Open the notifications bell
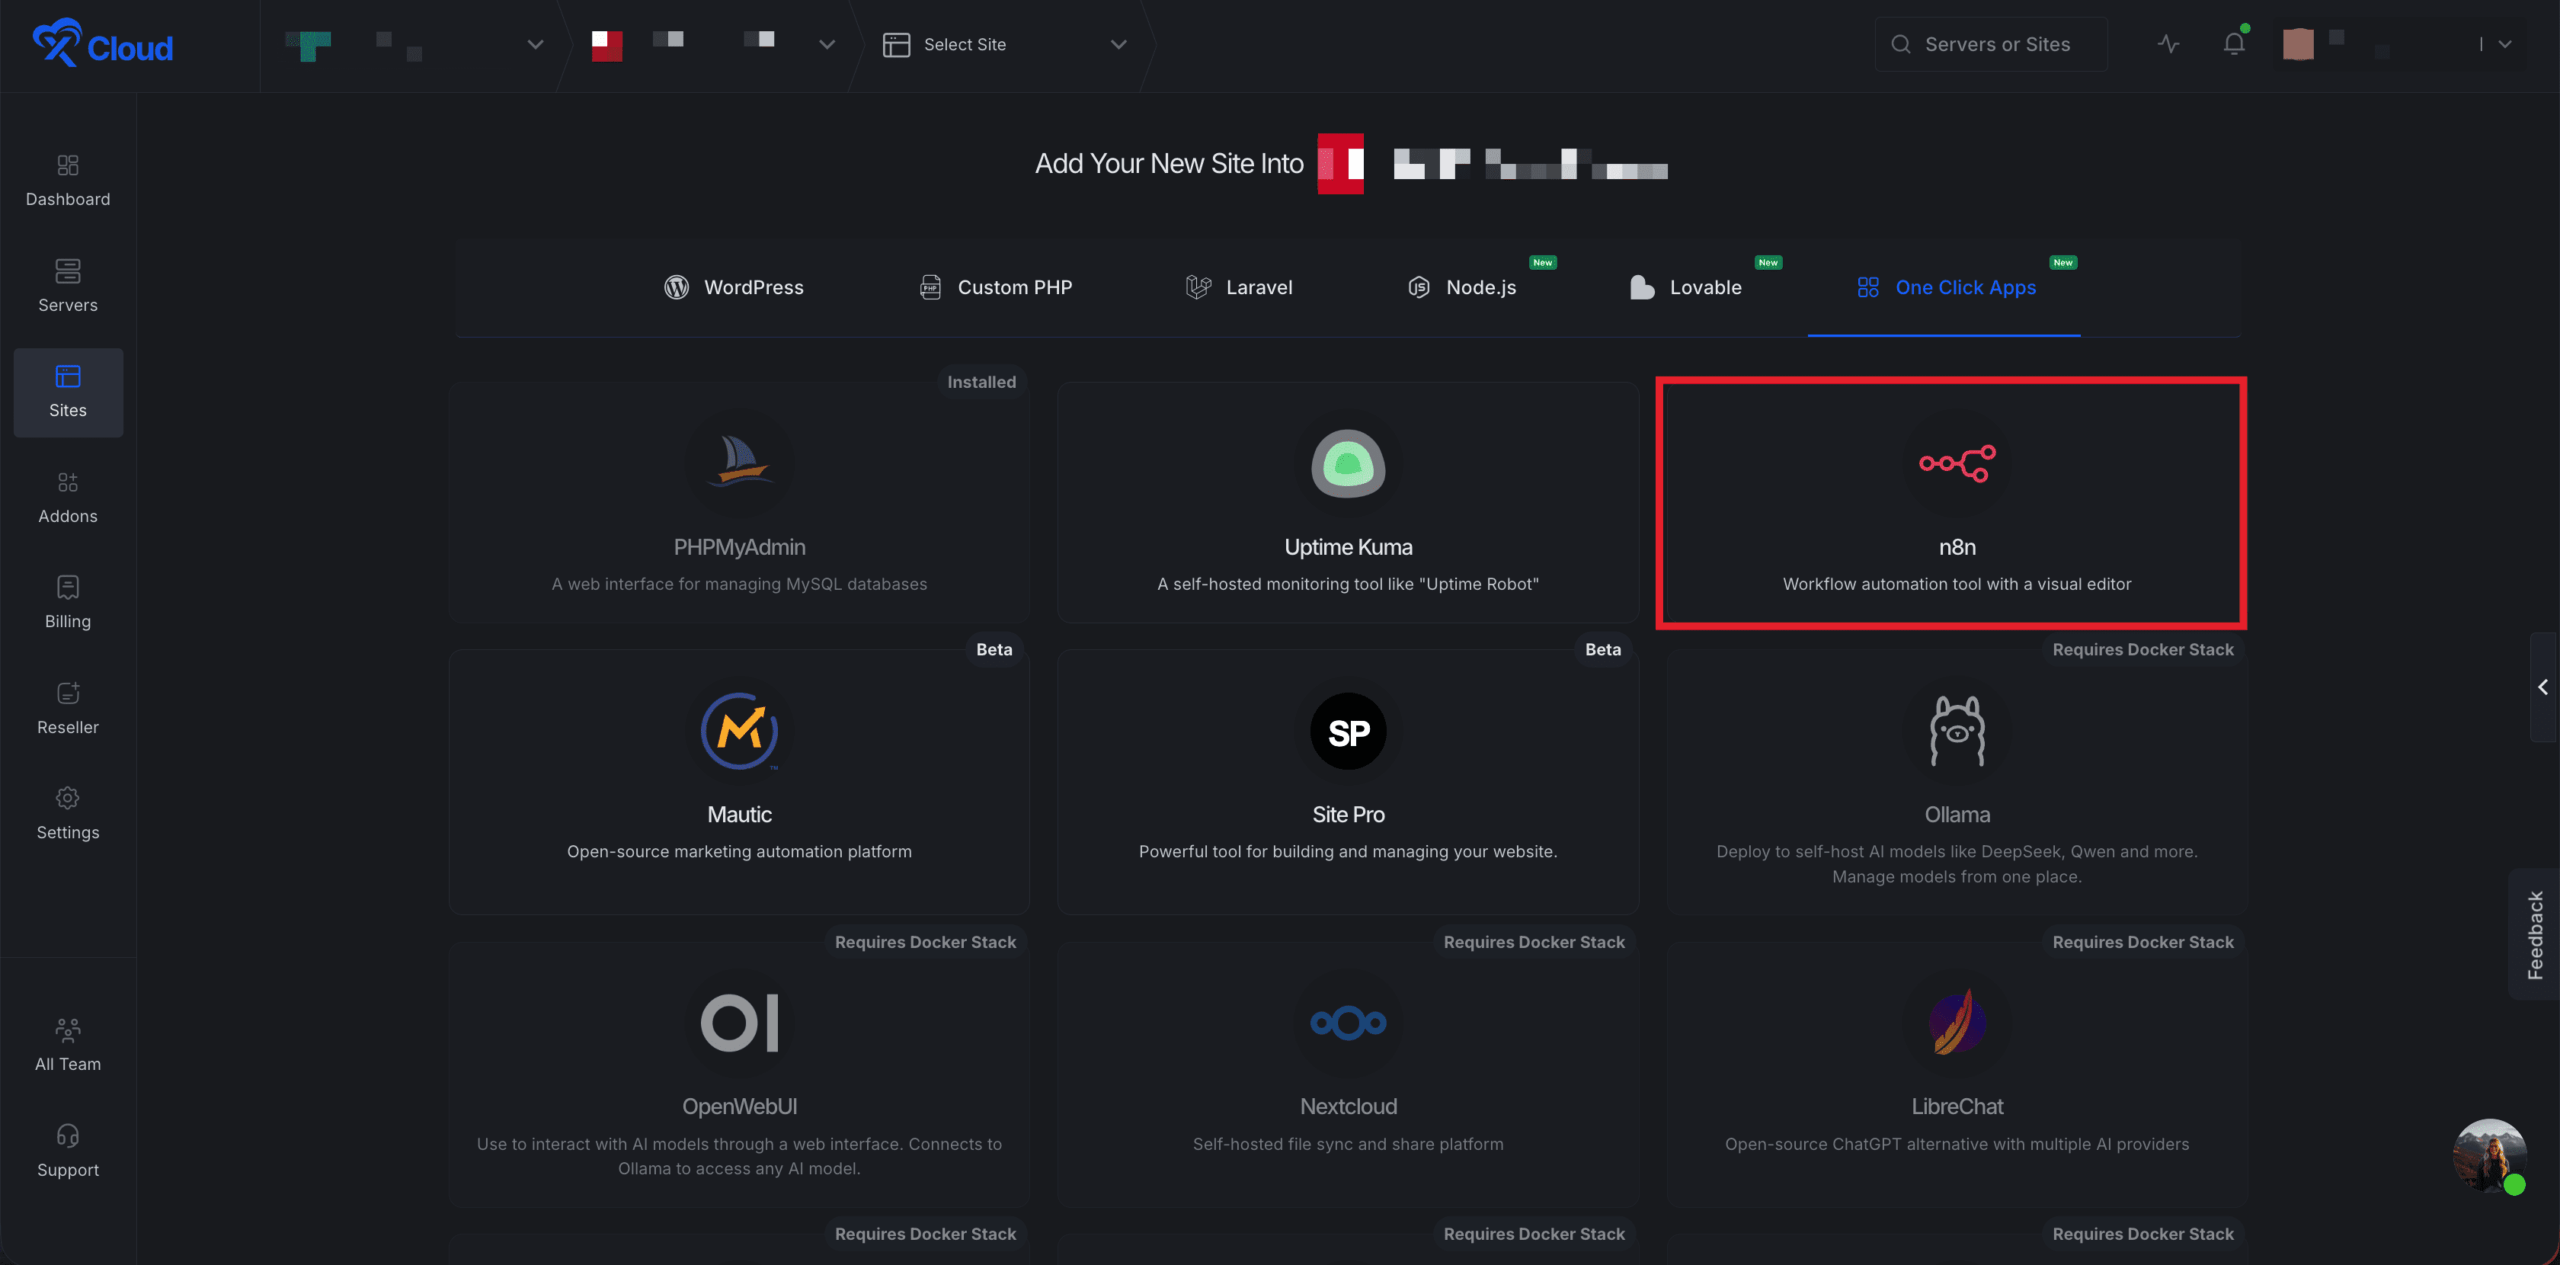Screen dimensions: 2560x1265 coord(2234,44)
